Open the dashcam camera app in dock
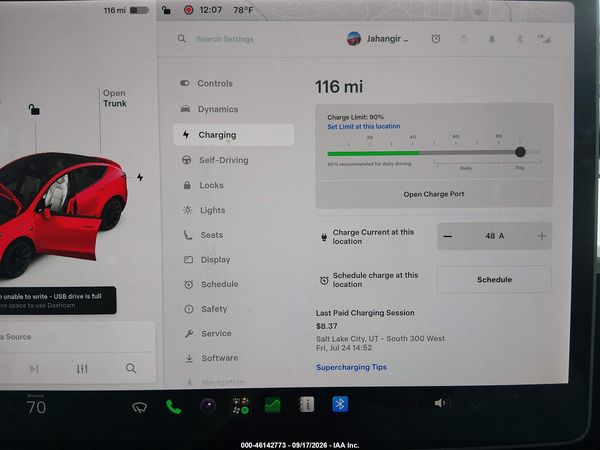Viewport: 600px width, 450px height. (208, 405)
